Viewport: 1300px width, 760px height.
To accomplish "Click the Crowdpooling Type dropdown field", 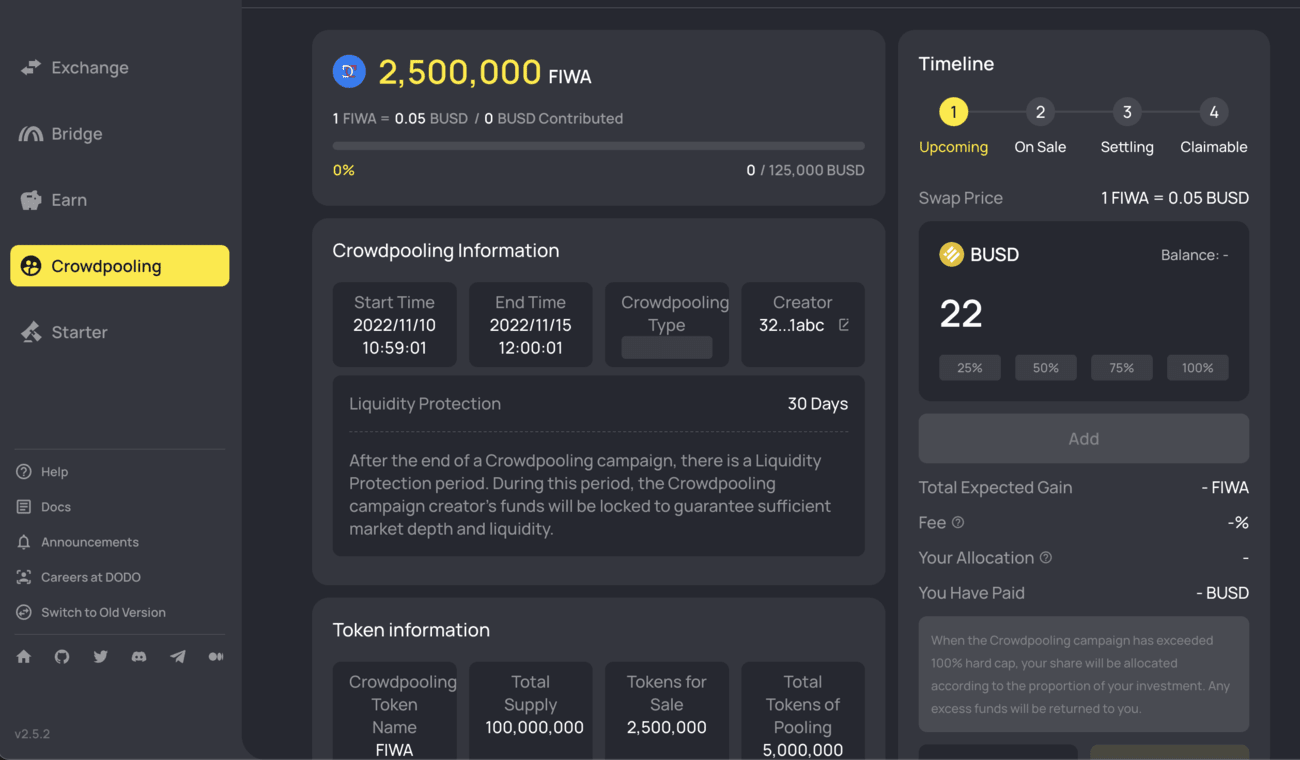I will (666, 347).
